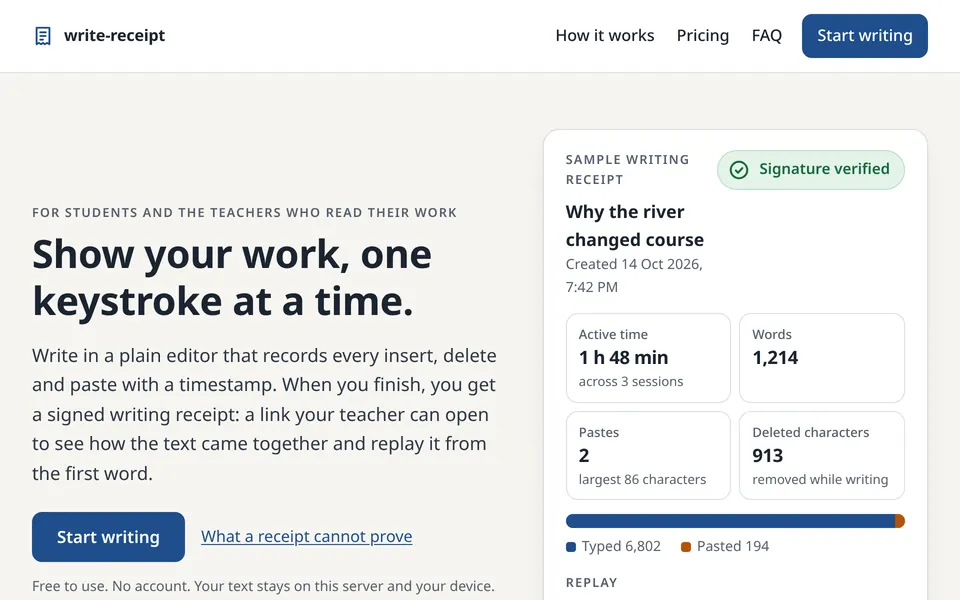Click Created 14 Oct 2026 timestamp
960x600 pixels.
click(634, 276)
